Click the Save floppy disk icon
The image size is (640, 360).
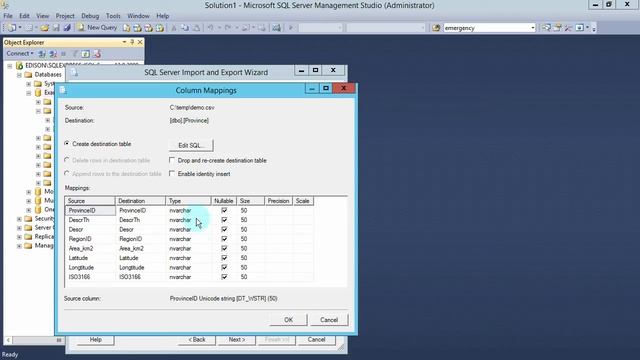coord(56,28)
